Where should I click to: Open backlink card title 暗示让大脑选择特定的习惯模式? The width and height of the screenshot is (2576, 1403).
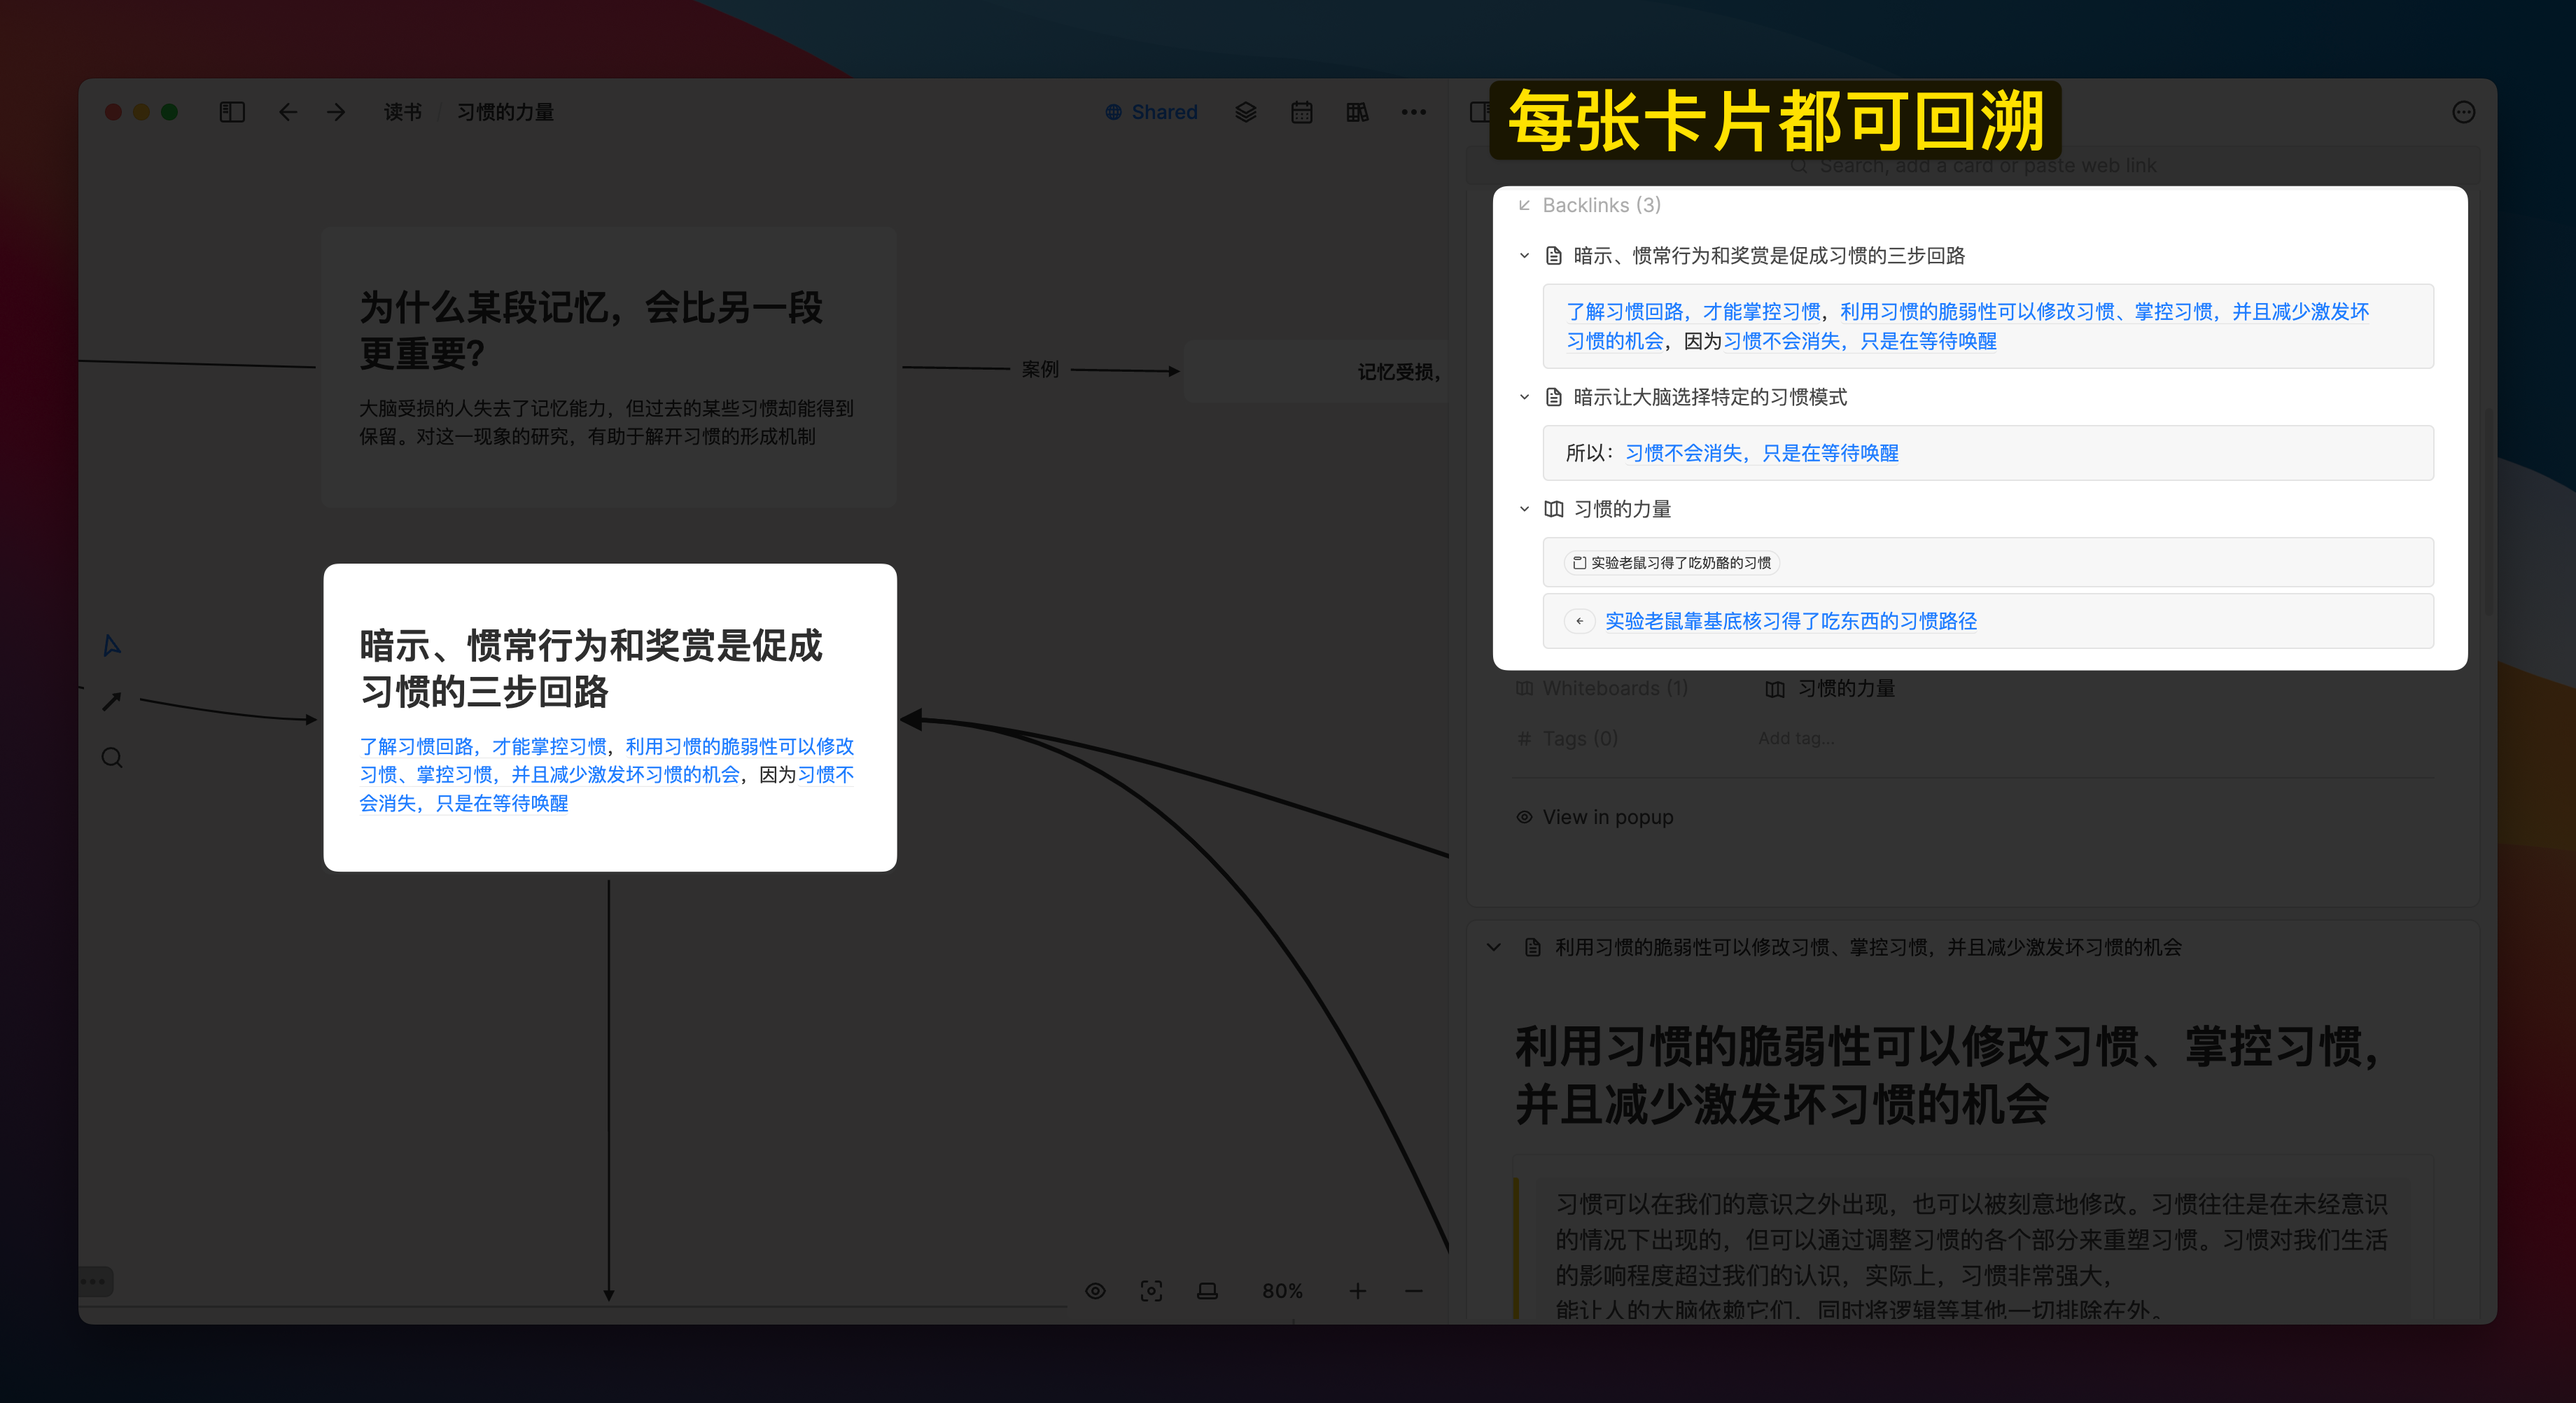coord(1710,397)
